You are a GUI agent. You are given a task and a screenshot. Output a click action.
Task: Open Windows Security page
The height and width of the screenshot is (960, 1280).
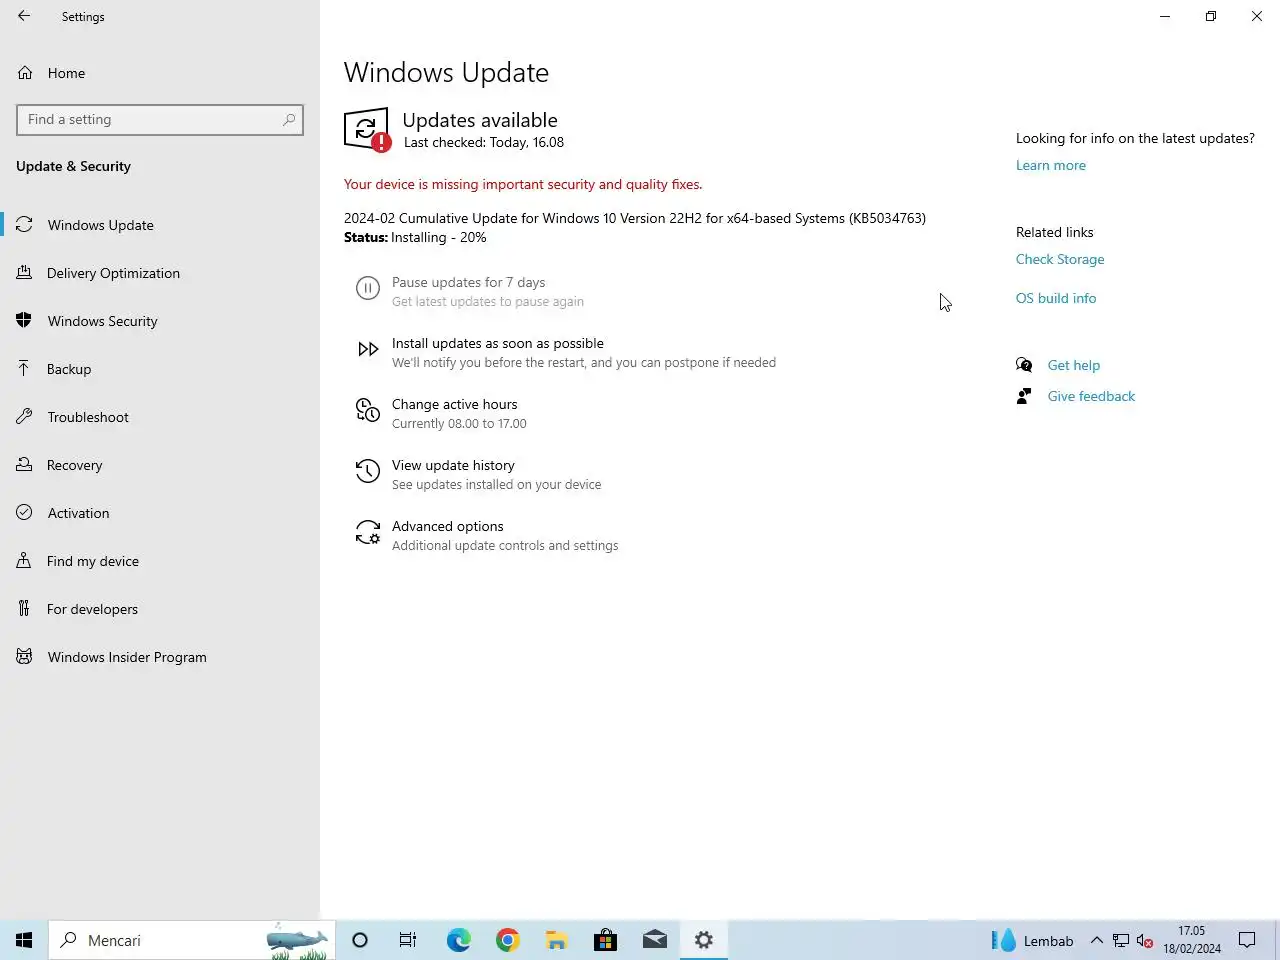(160, 321)
